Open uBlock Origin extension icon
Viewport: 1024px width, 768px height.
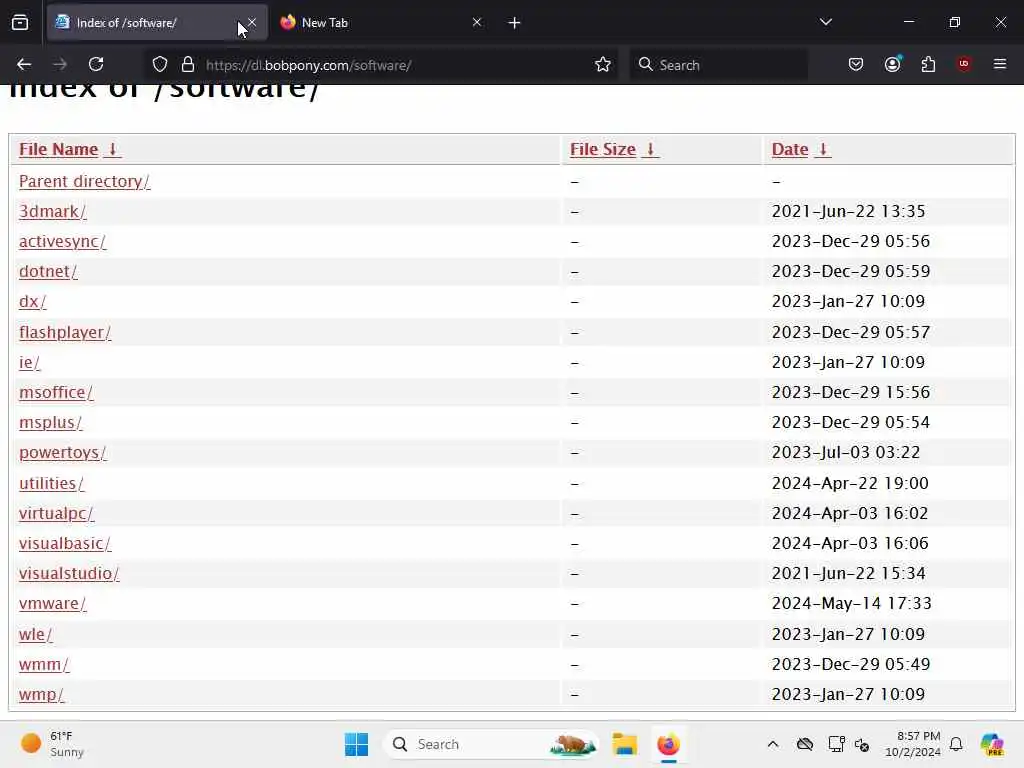964,64
